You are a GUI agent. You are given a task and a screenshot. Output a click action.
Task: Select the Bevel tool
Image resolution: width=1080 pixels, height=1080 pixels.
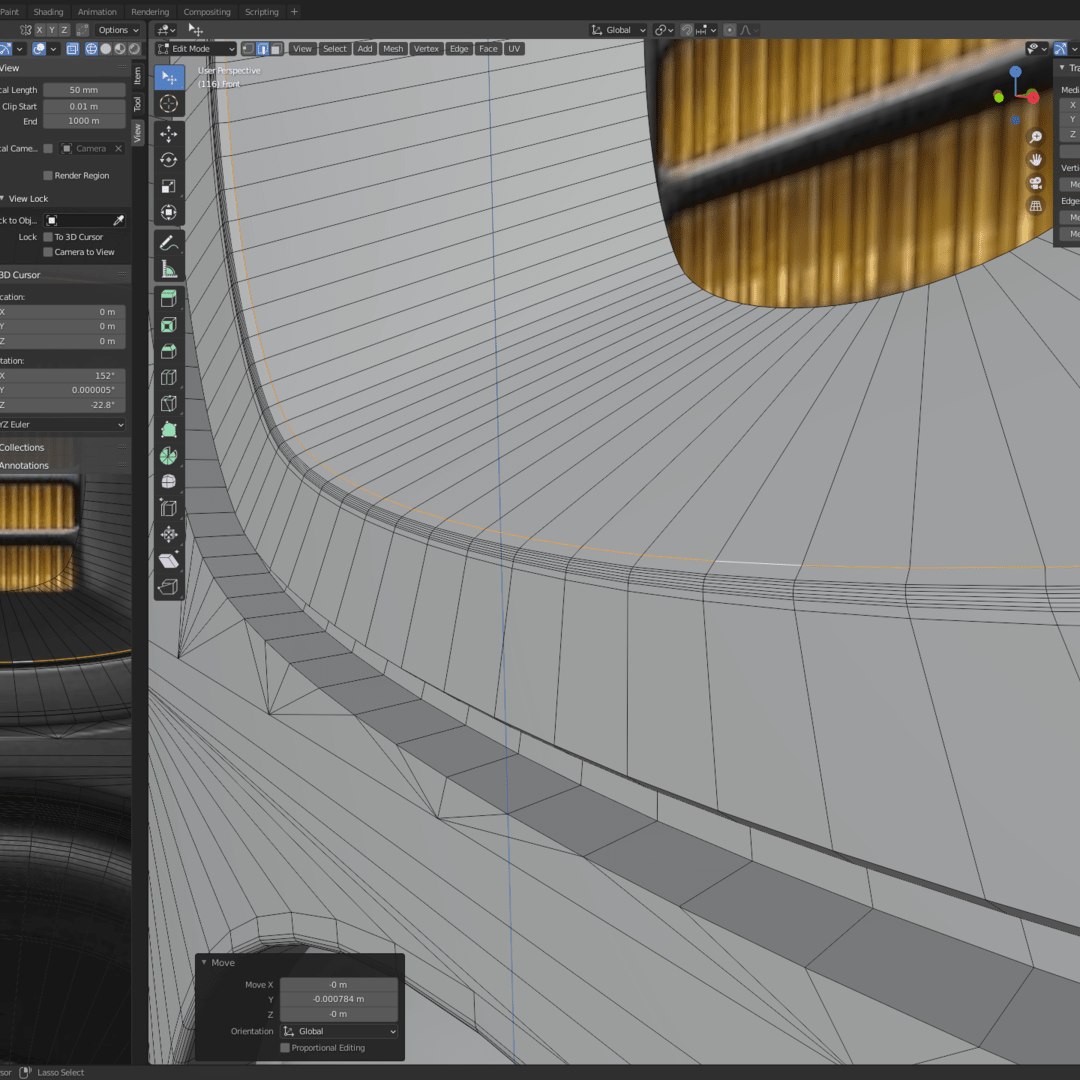point(169,351)
